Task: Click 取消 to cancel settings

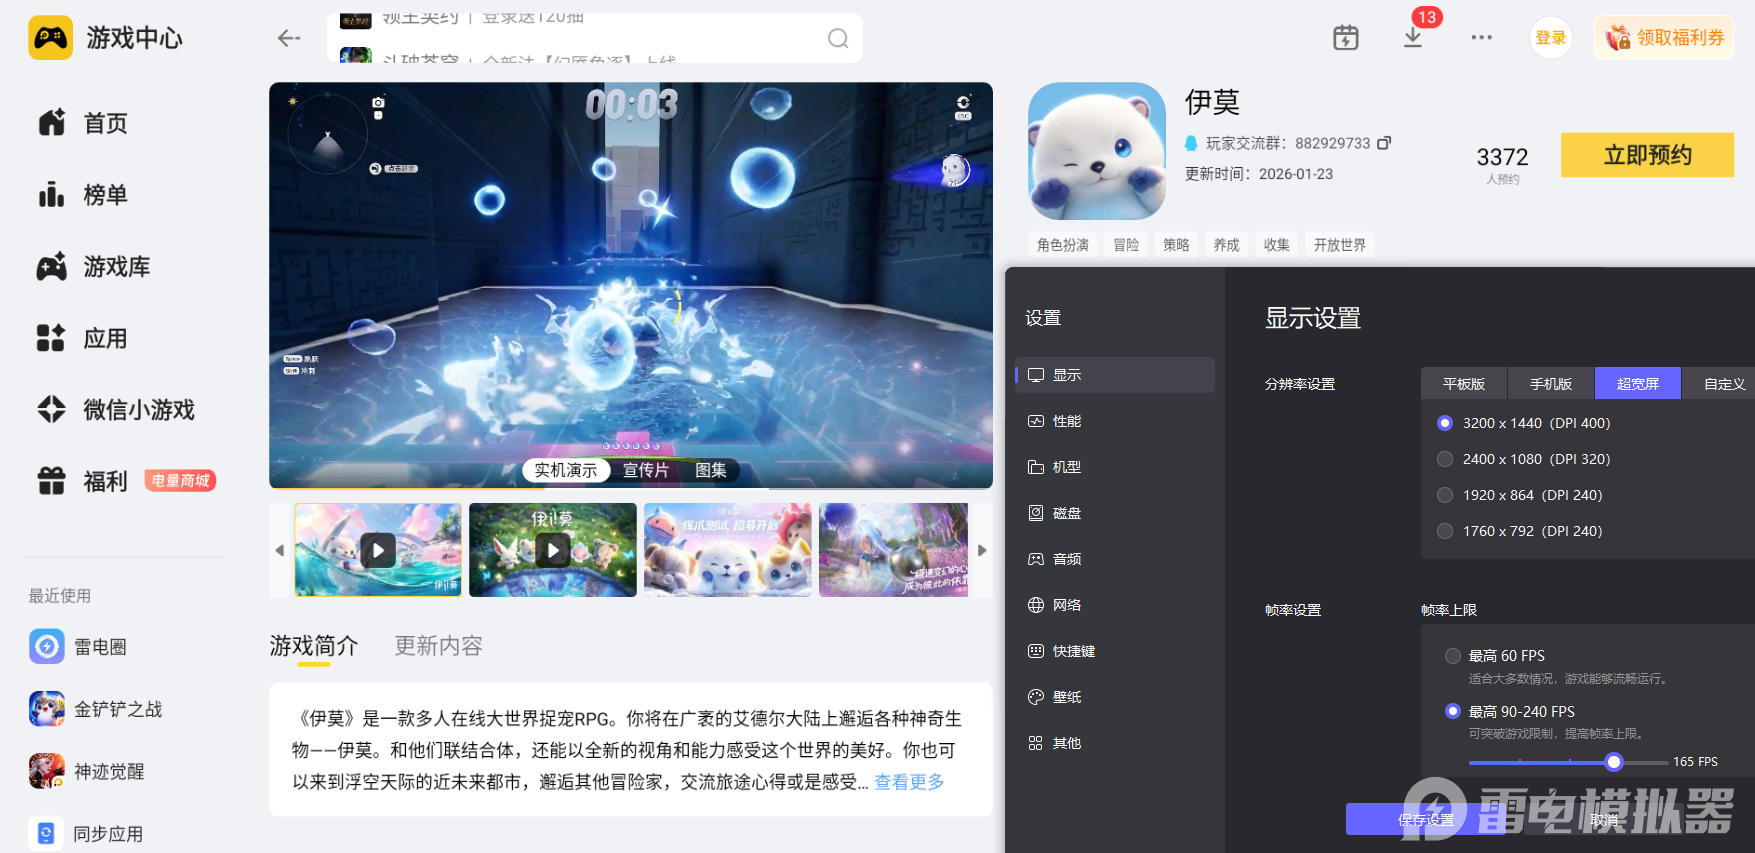Action: tap(1604, 820)
